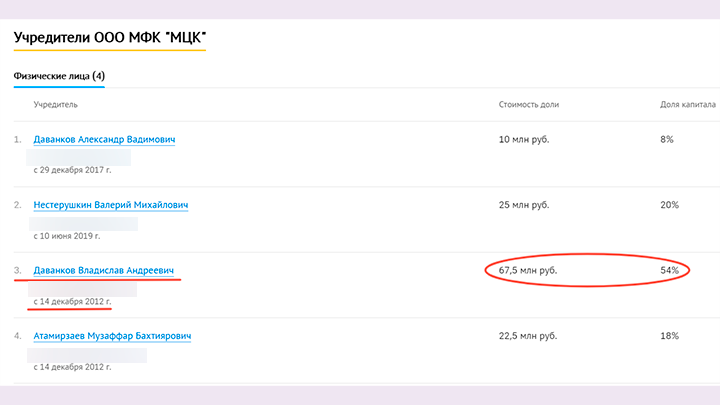Select the 18% capital share cell
This screenshot has width=720, height=405.
click(x=669, y=336)
